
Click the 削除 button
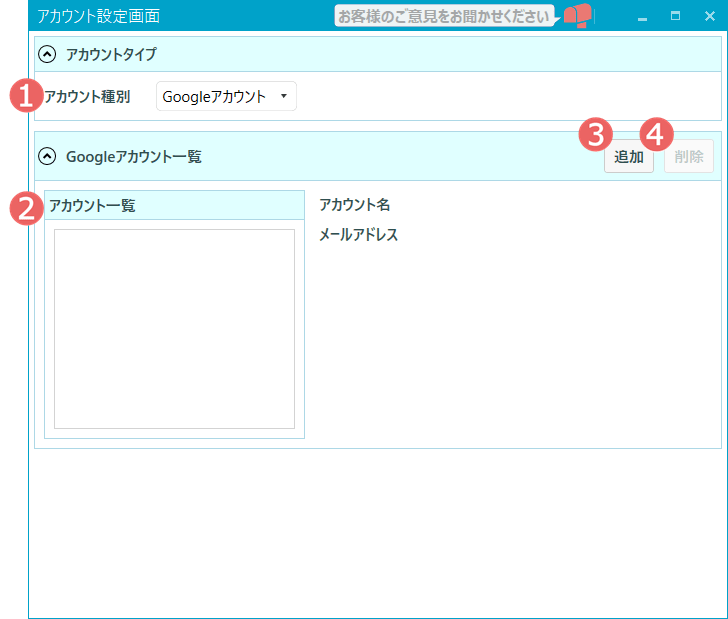pos(689,156)
